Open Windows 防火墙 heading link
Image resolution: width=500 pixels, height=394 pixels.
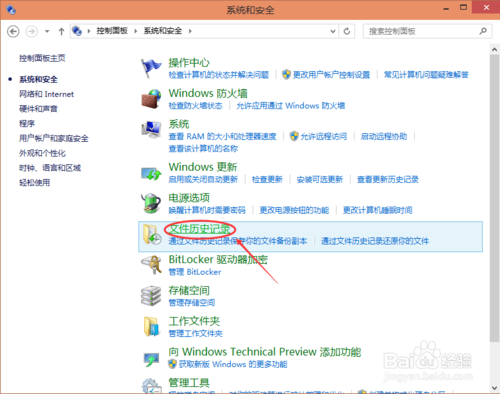[x=208, y=93]
